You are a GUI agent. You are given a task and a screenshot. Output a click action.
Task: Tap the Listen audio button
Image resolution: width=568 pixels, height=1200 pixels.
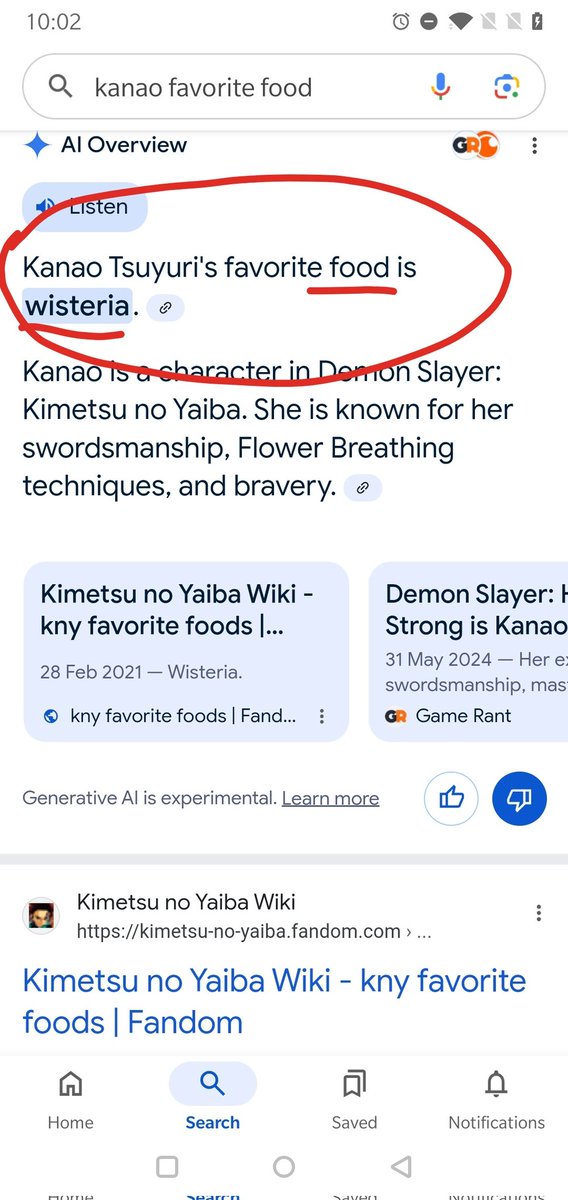(85, 207)
